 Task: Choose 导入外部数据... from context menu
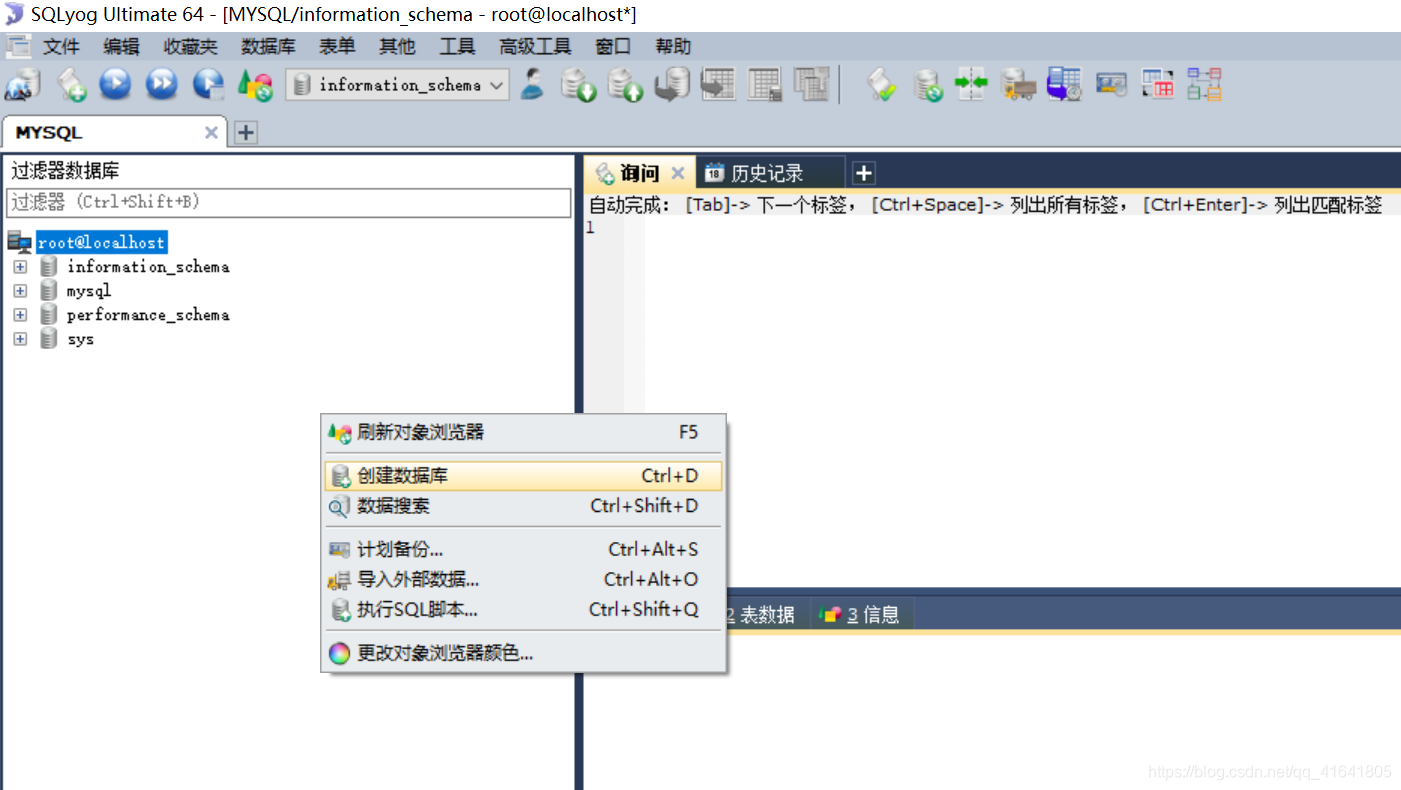[x=523, y=579]
